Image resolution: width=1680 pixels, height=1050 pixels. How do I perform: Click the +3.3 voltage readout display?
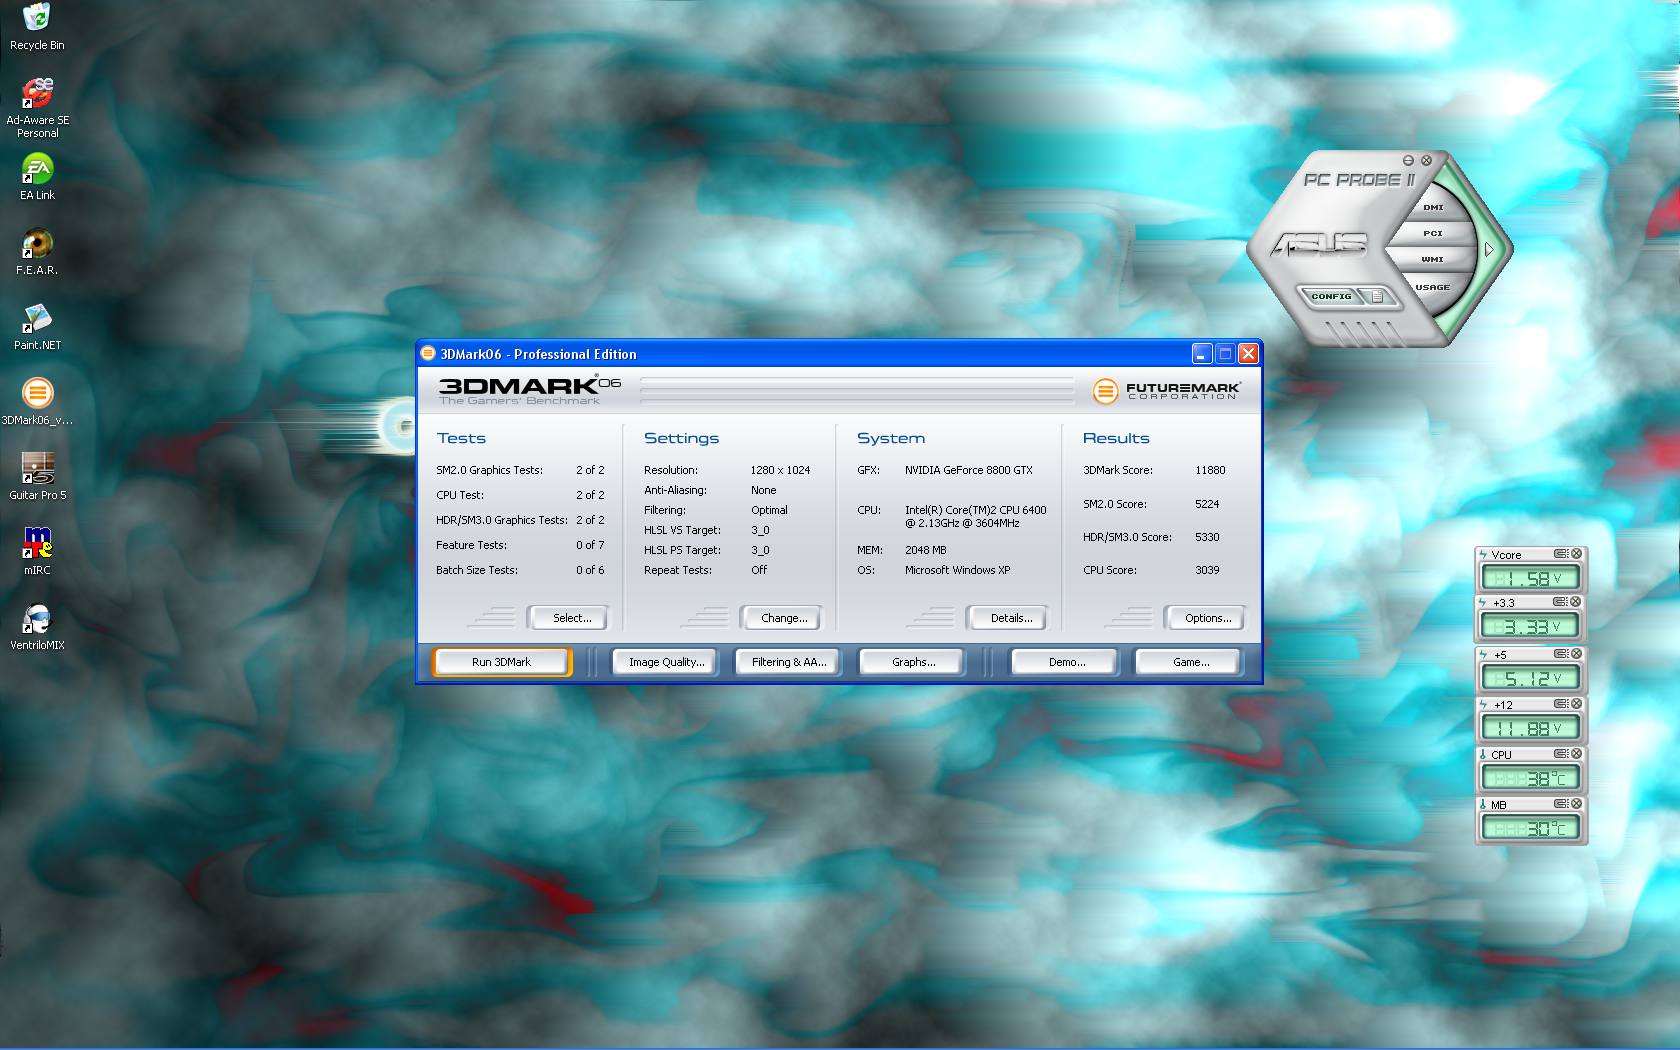(1530, 627)
